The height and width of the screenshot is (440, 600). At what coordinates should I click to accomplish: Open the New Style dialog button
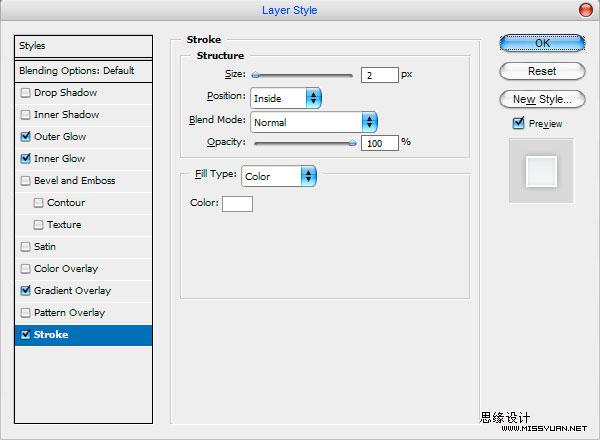(x=542, y=99)
